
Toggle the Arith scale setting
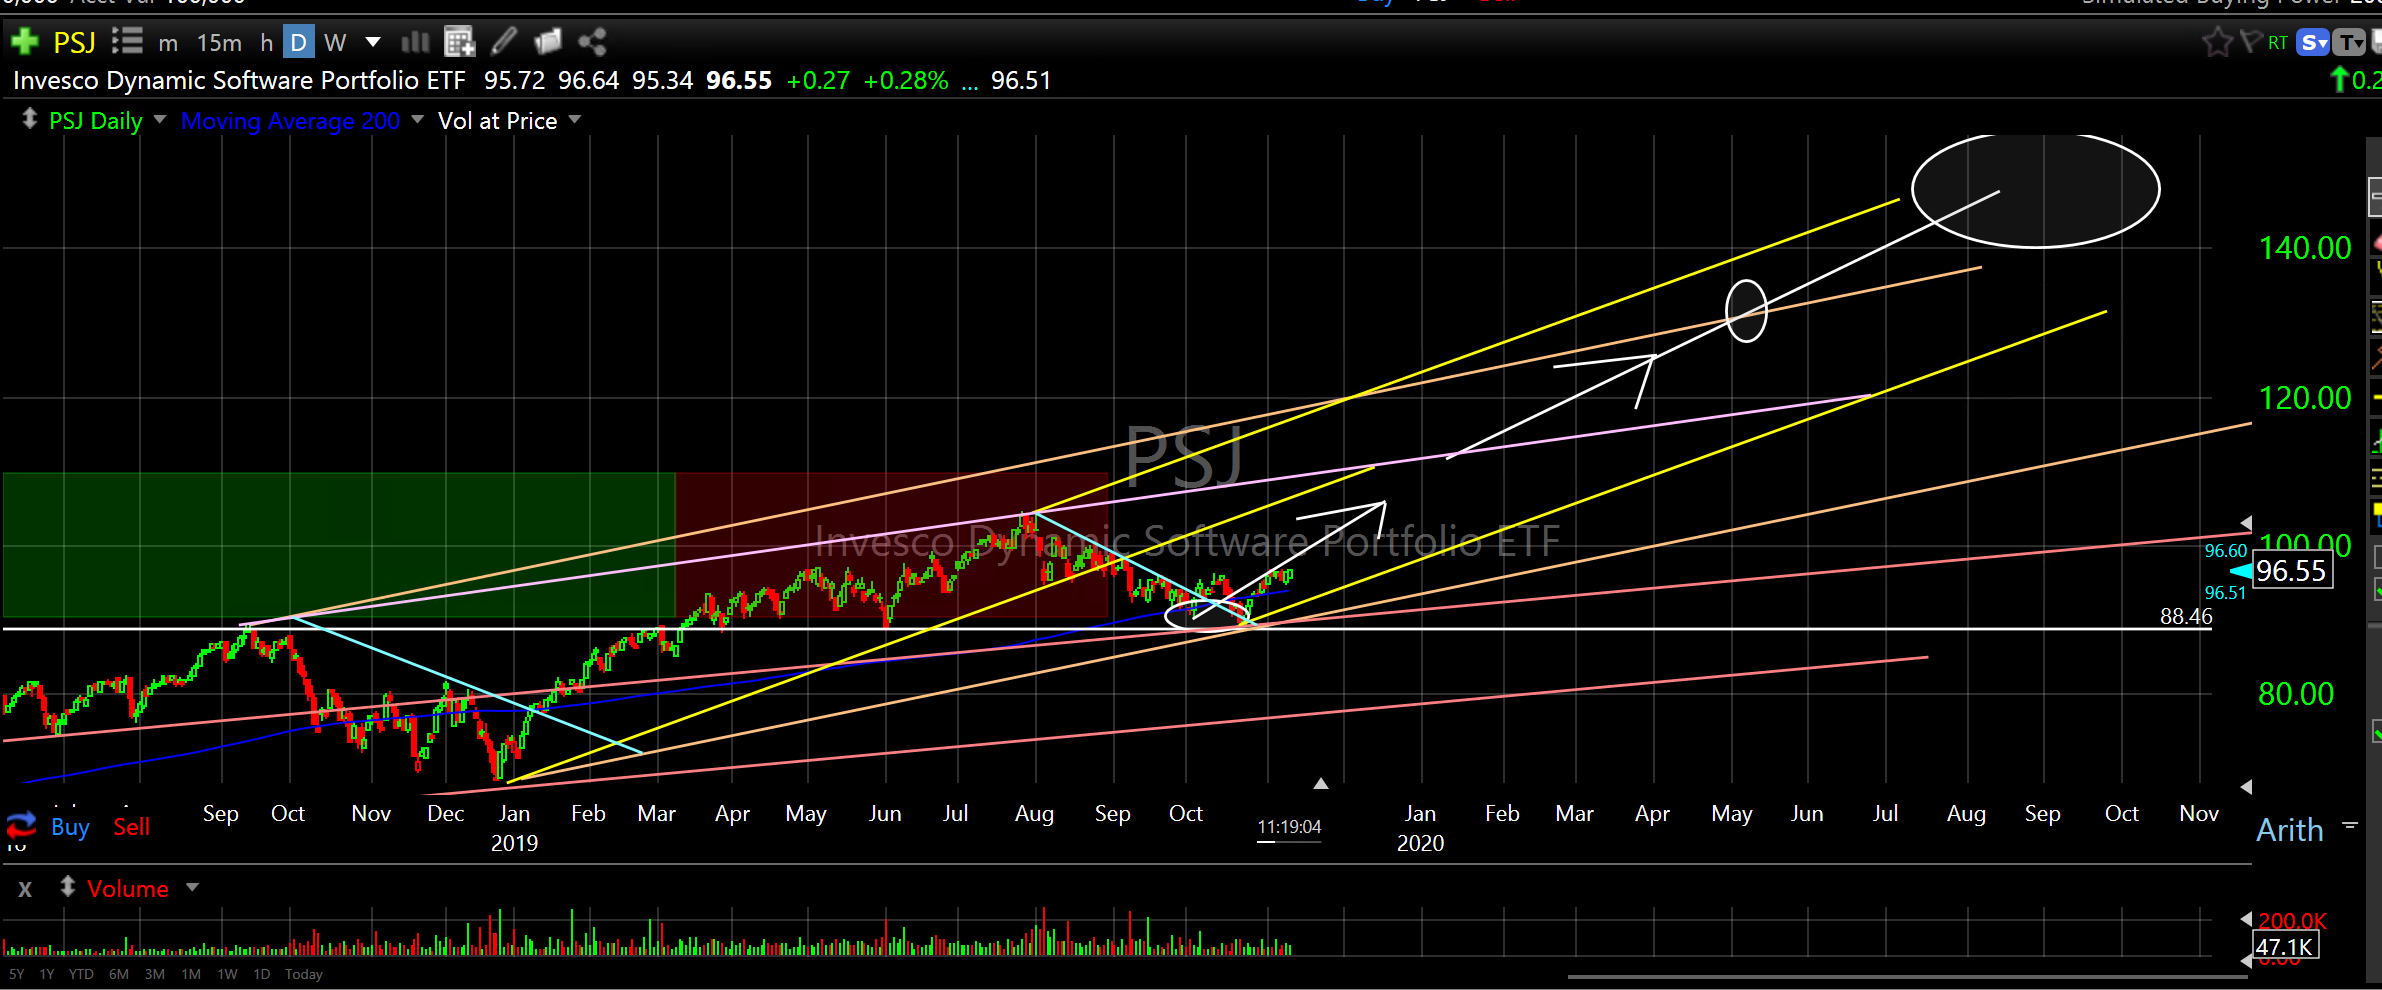[x=2289, y=830]
